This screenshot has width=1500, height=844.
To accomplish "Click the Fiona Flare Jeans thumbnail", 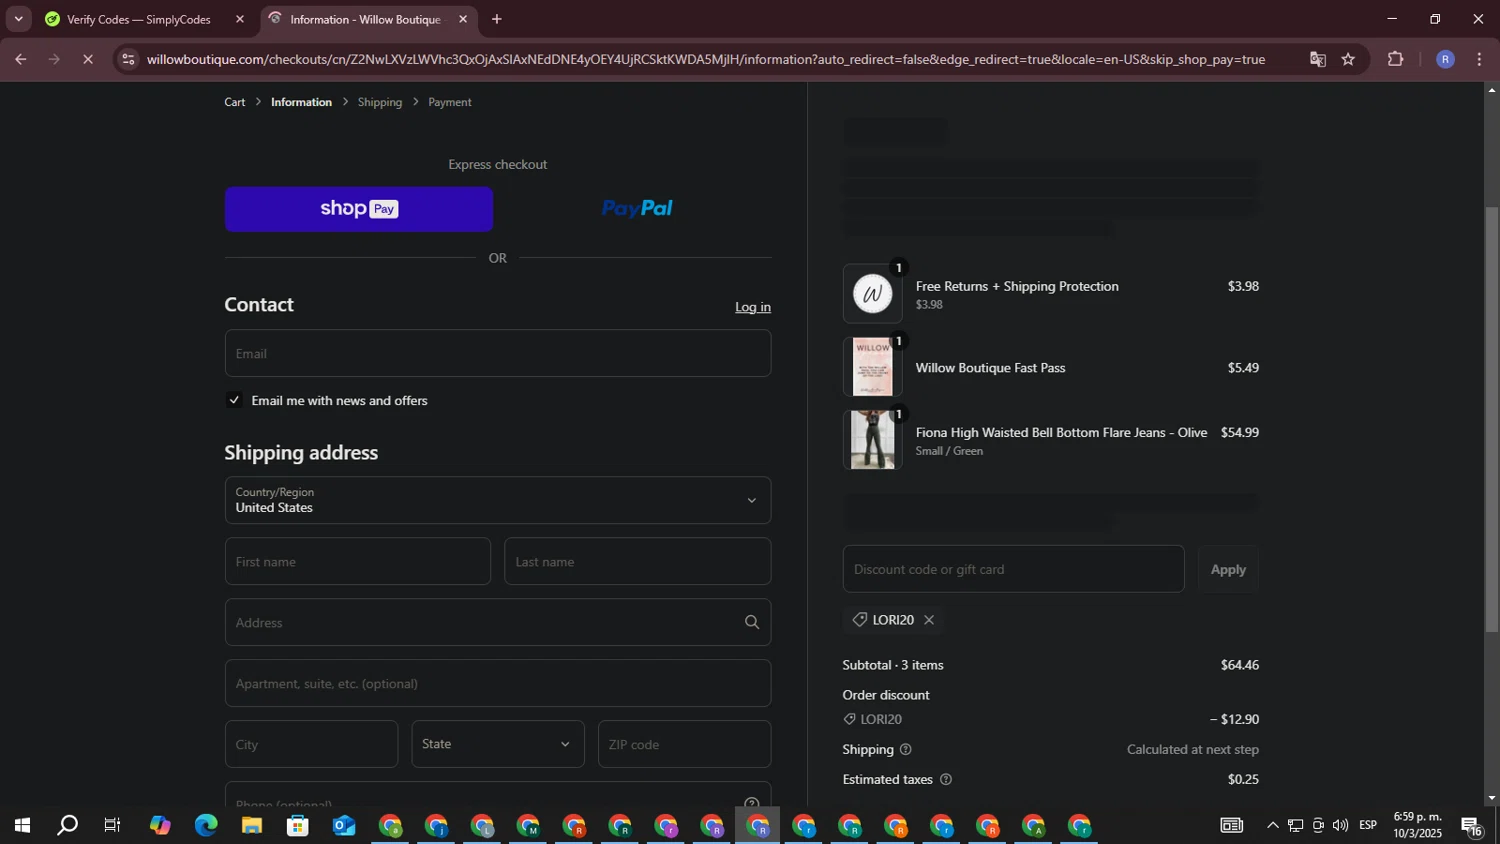I will tap(872, 440).
